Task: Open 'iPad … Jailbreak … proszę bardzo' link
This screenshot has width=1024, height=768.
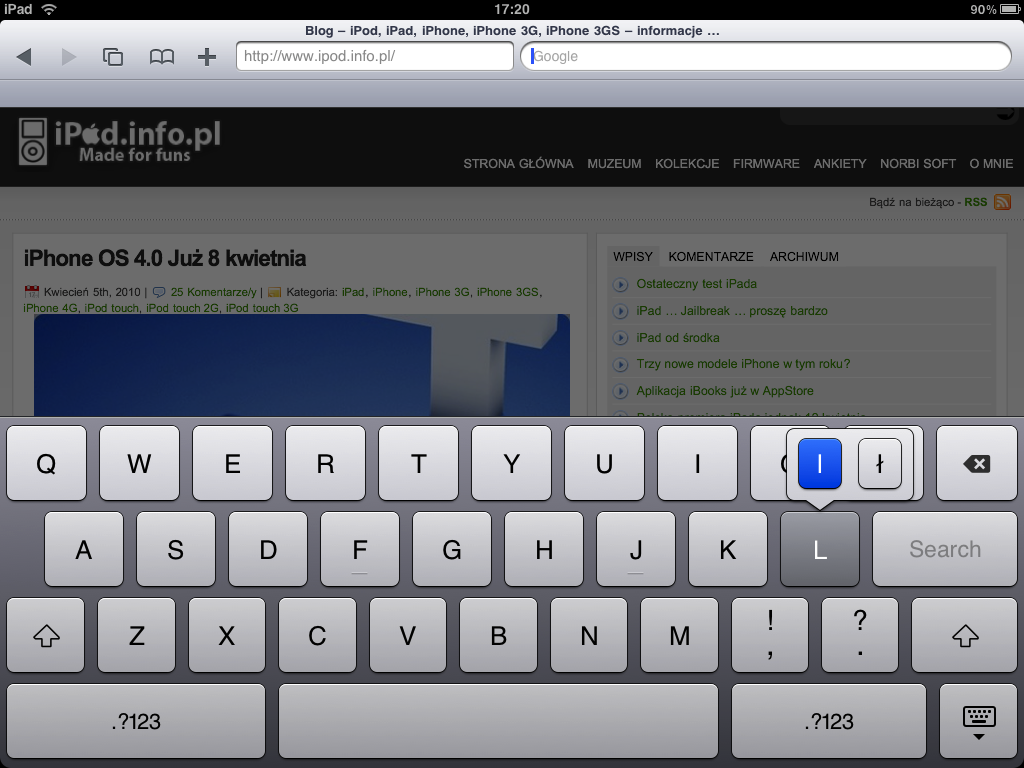Action: coord(732,311)
